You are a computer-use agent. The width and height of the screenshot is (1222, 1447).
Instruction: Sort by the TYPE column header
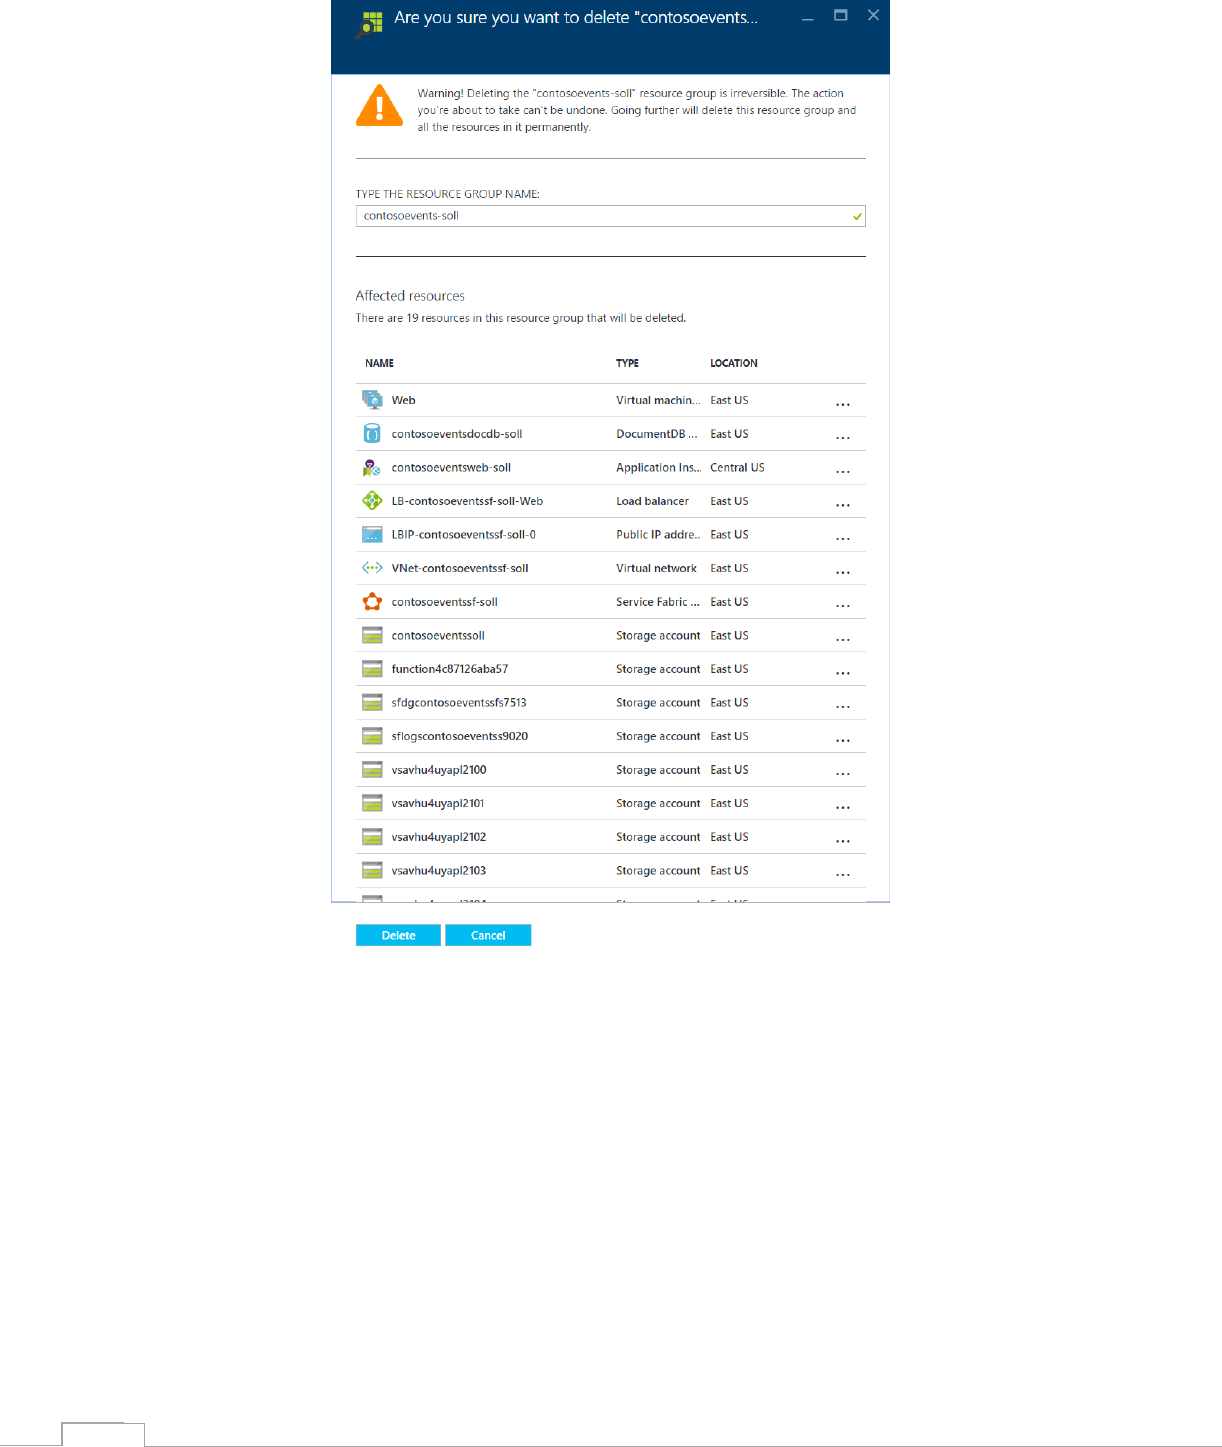[627, 363]
